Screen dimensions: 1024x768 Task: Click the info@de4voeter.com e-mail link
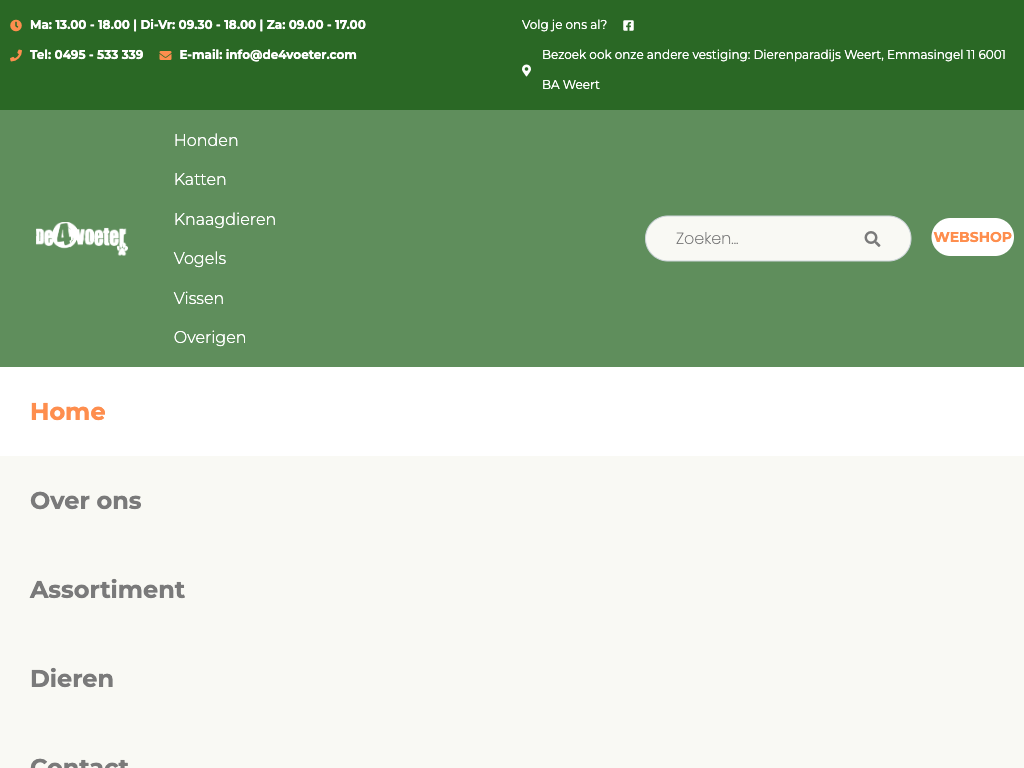click(268, 55)
